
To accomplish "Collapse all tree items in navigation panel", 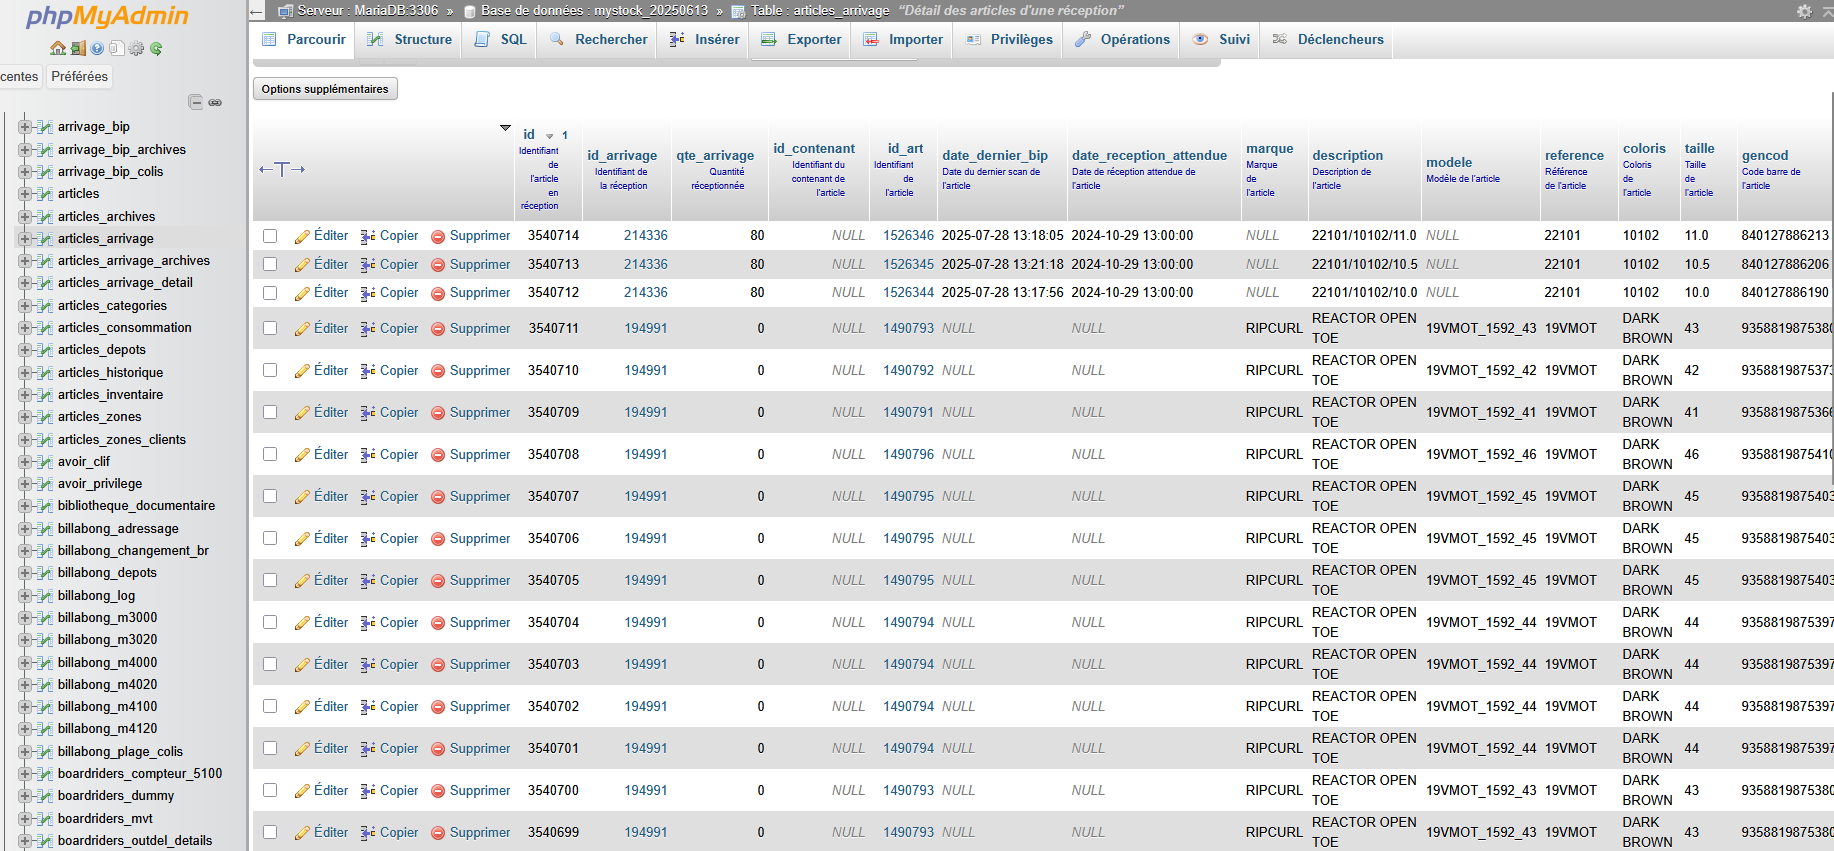I will 196,102.
